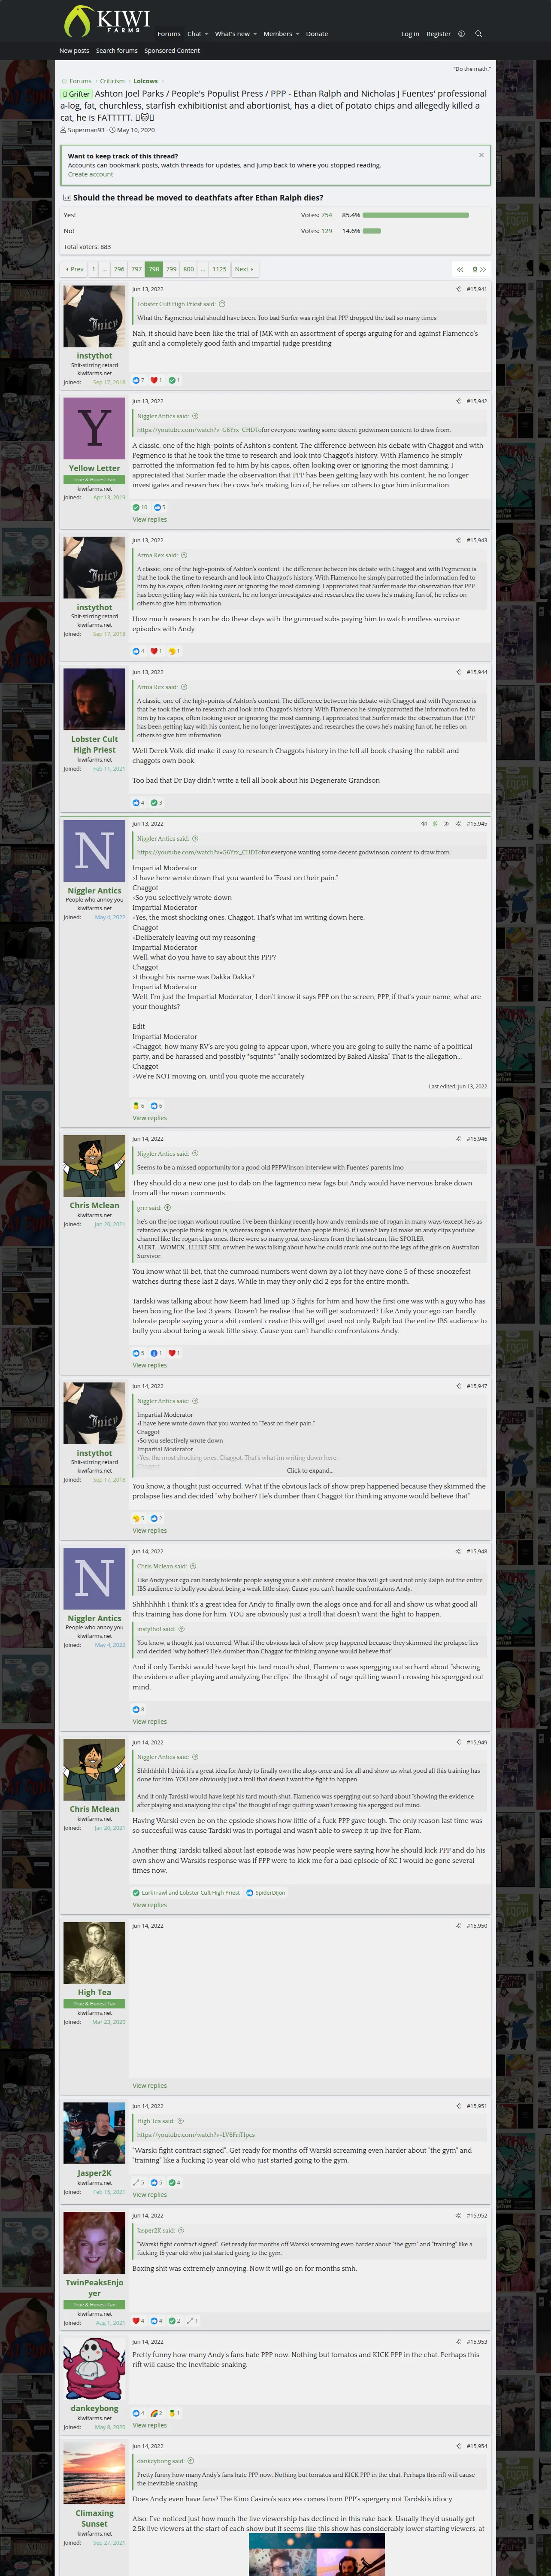Click the Like reaction under post #15,948
This screenshot has width=551, height=2576.
point(137,1709)
